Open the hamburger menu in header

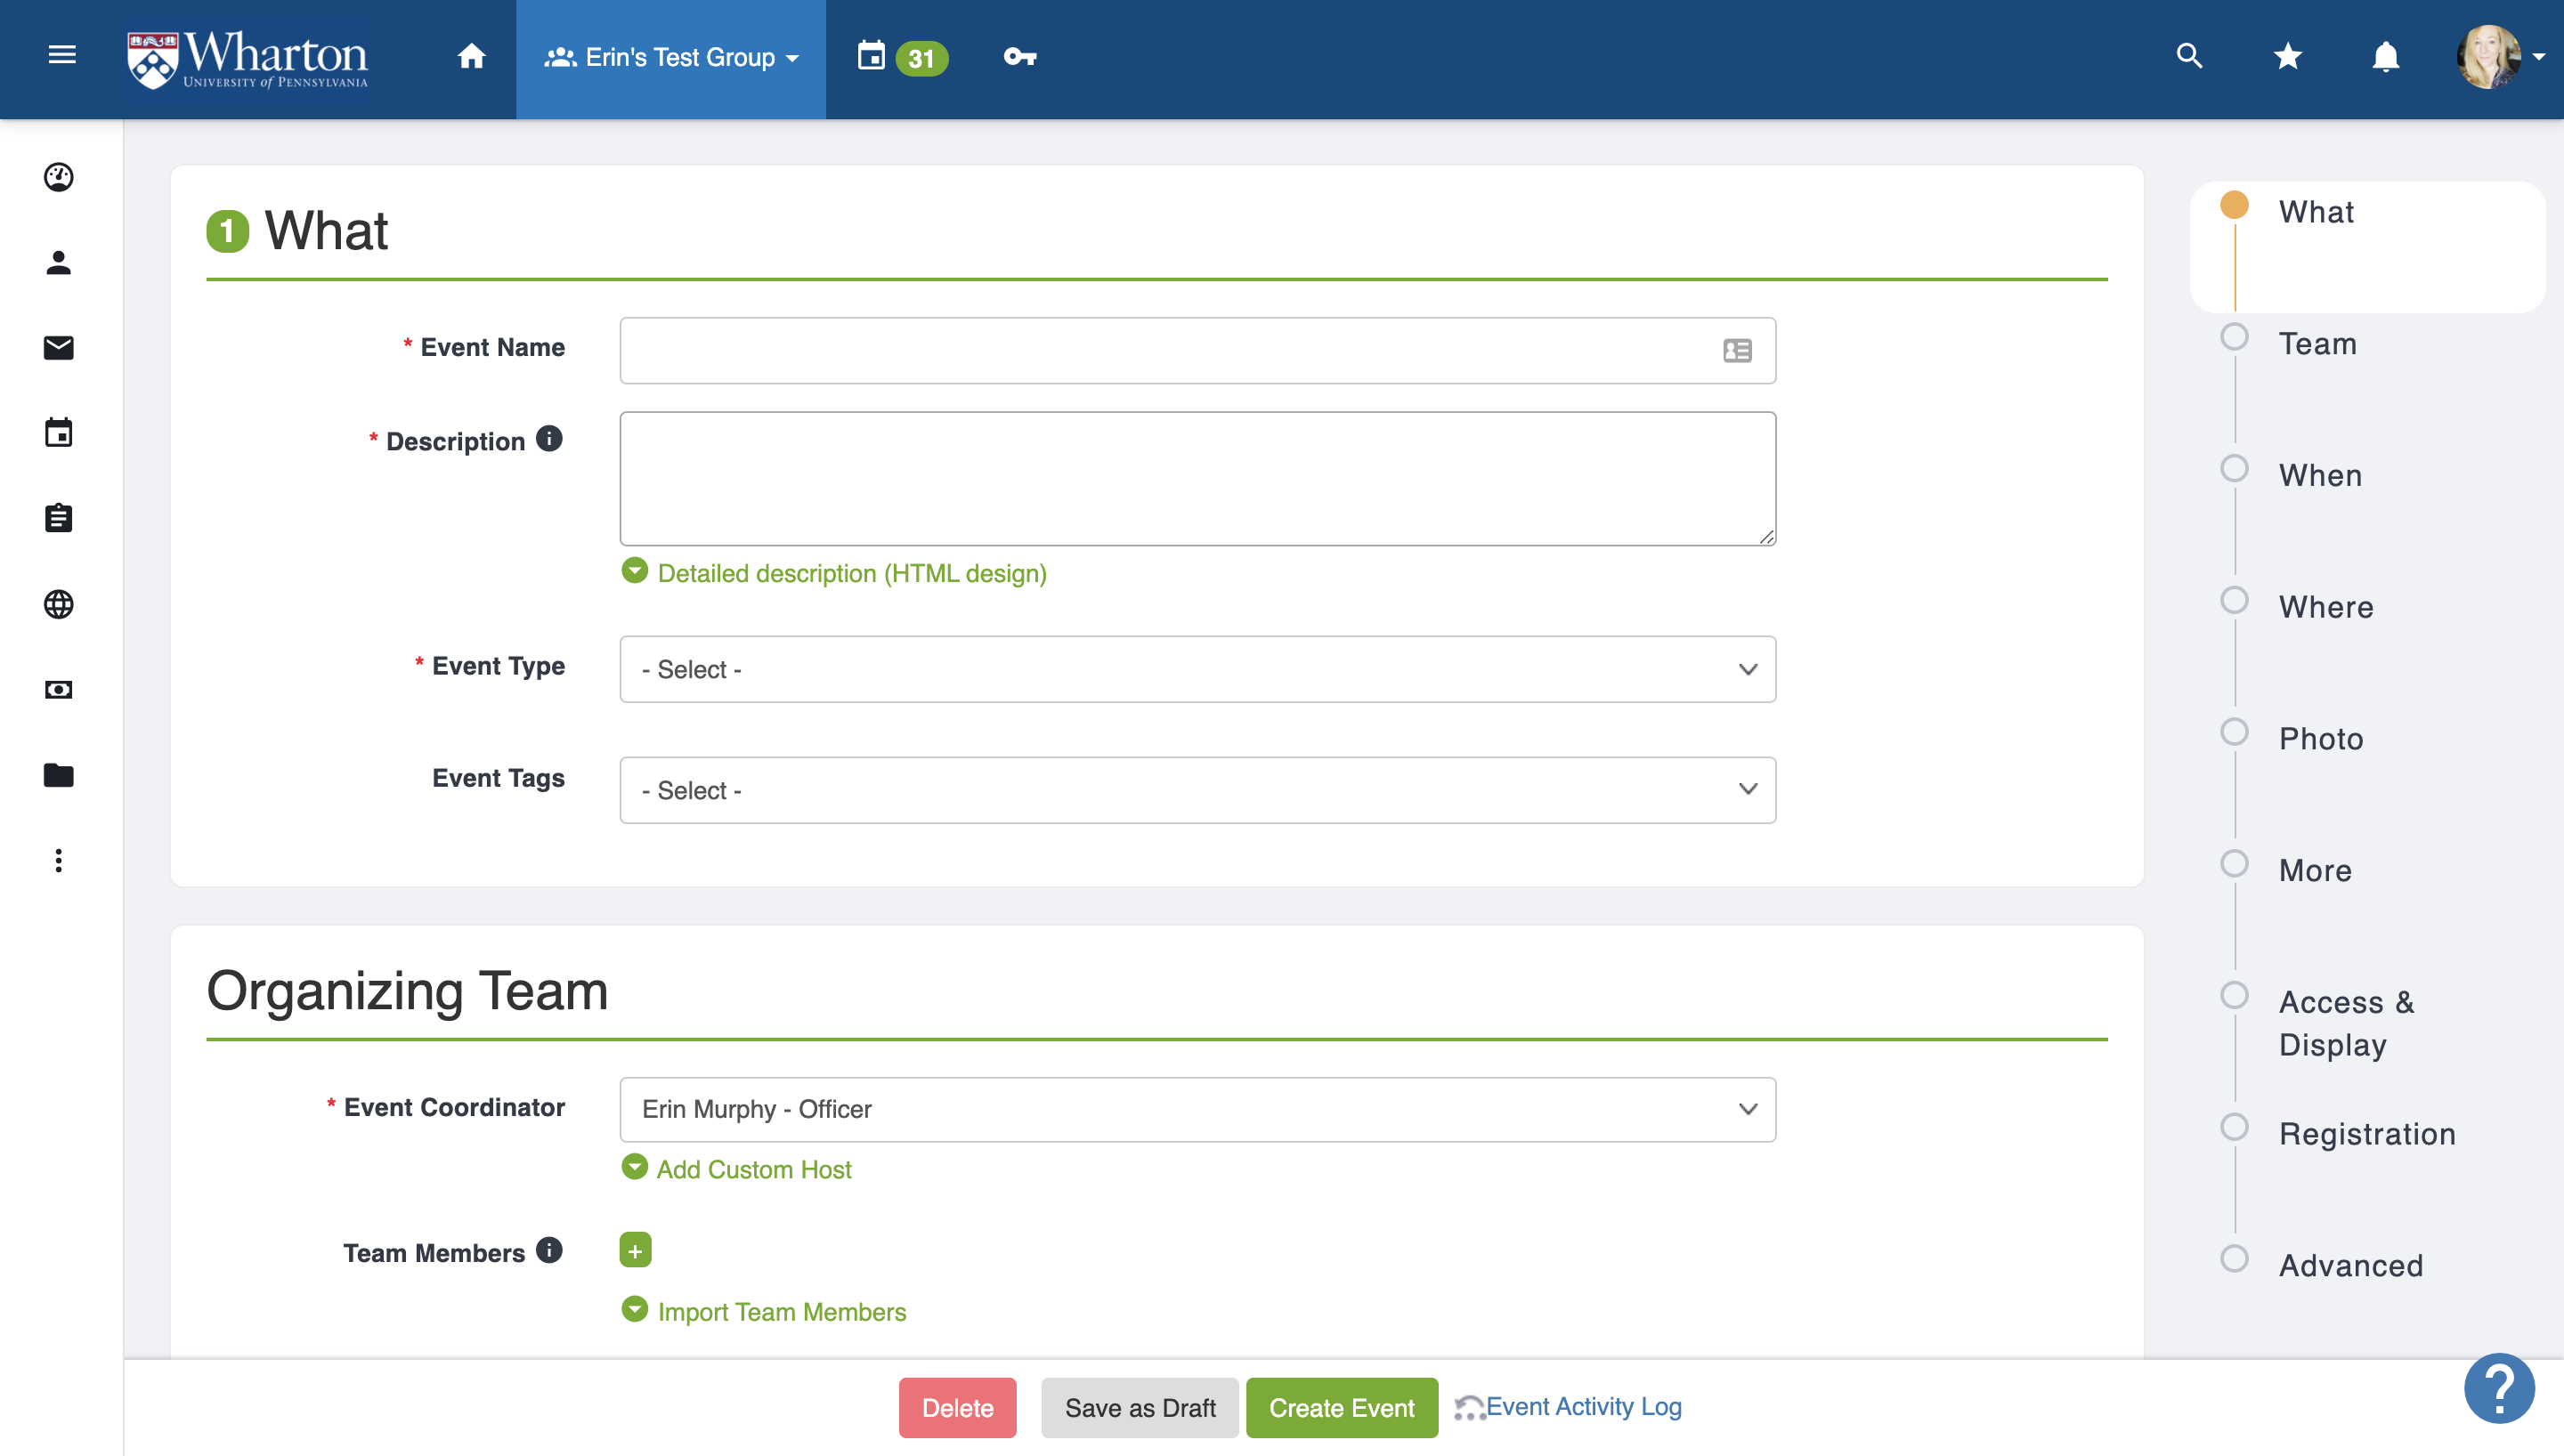[x=62, y=55]
